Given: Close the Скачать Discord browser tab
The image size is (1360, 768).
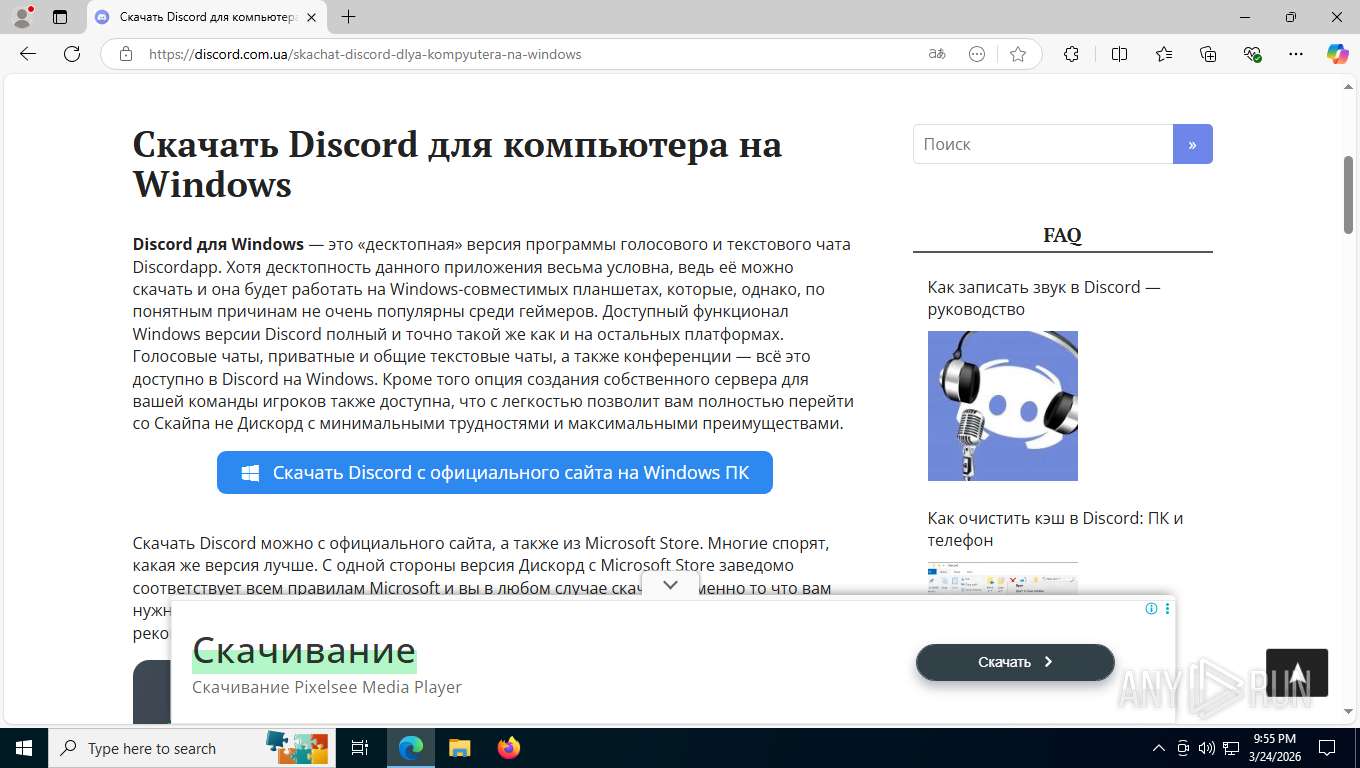Looking at the screenshot, I should (x=311, y=17).
